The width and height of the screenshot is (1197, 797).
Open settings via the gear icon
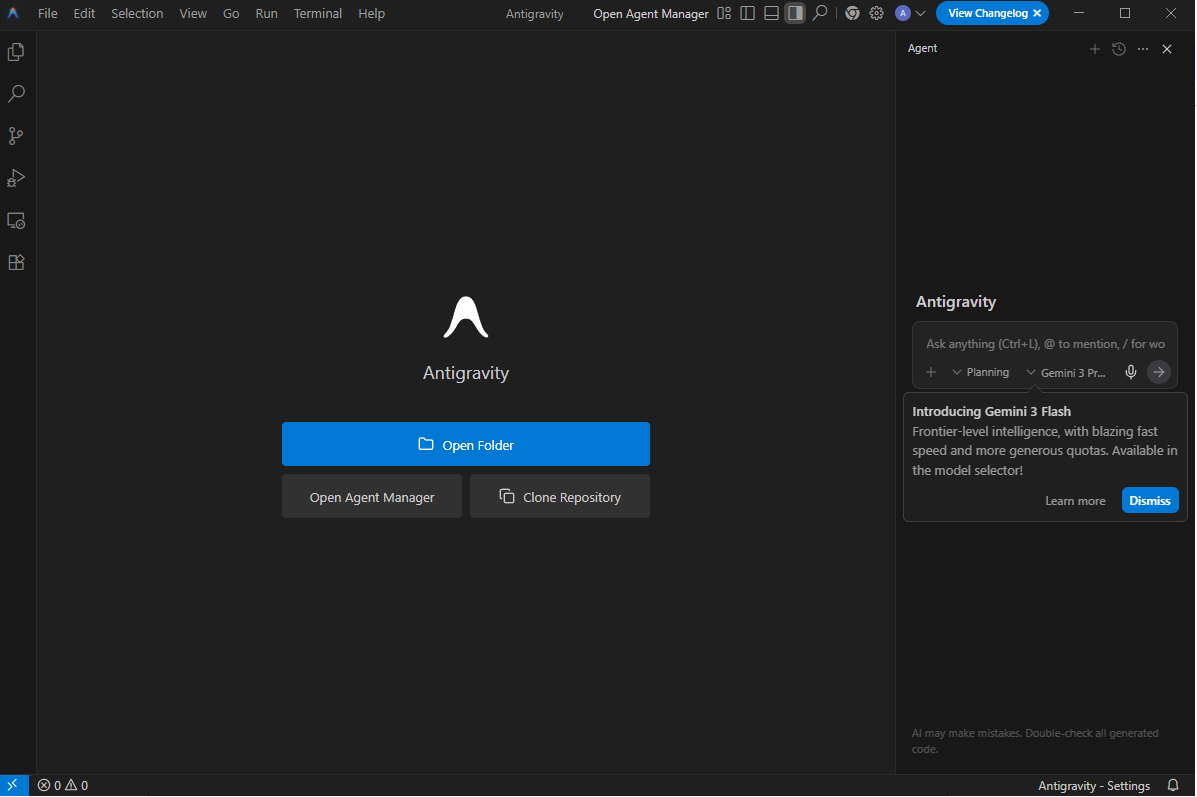(877, 14)
